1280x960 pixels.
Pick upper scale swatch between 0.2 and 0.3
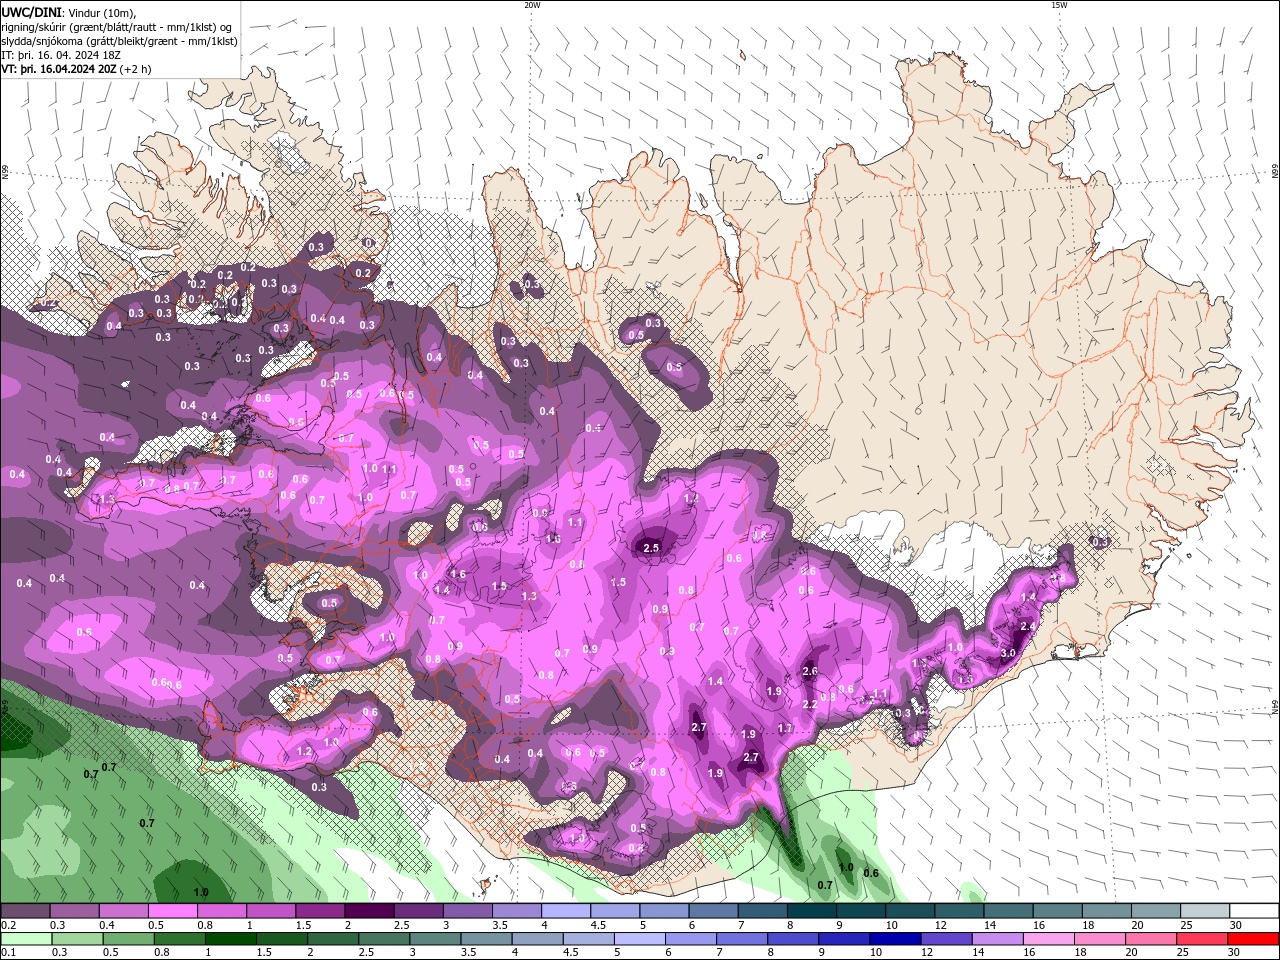[25, 911]
